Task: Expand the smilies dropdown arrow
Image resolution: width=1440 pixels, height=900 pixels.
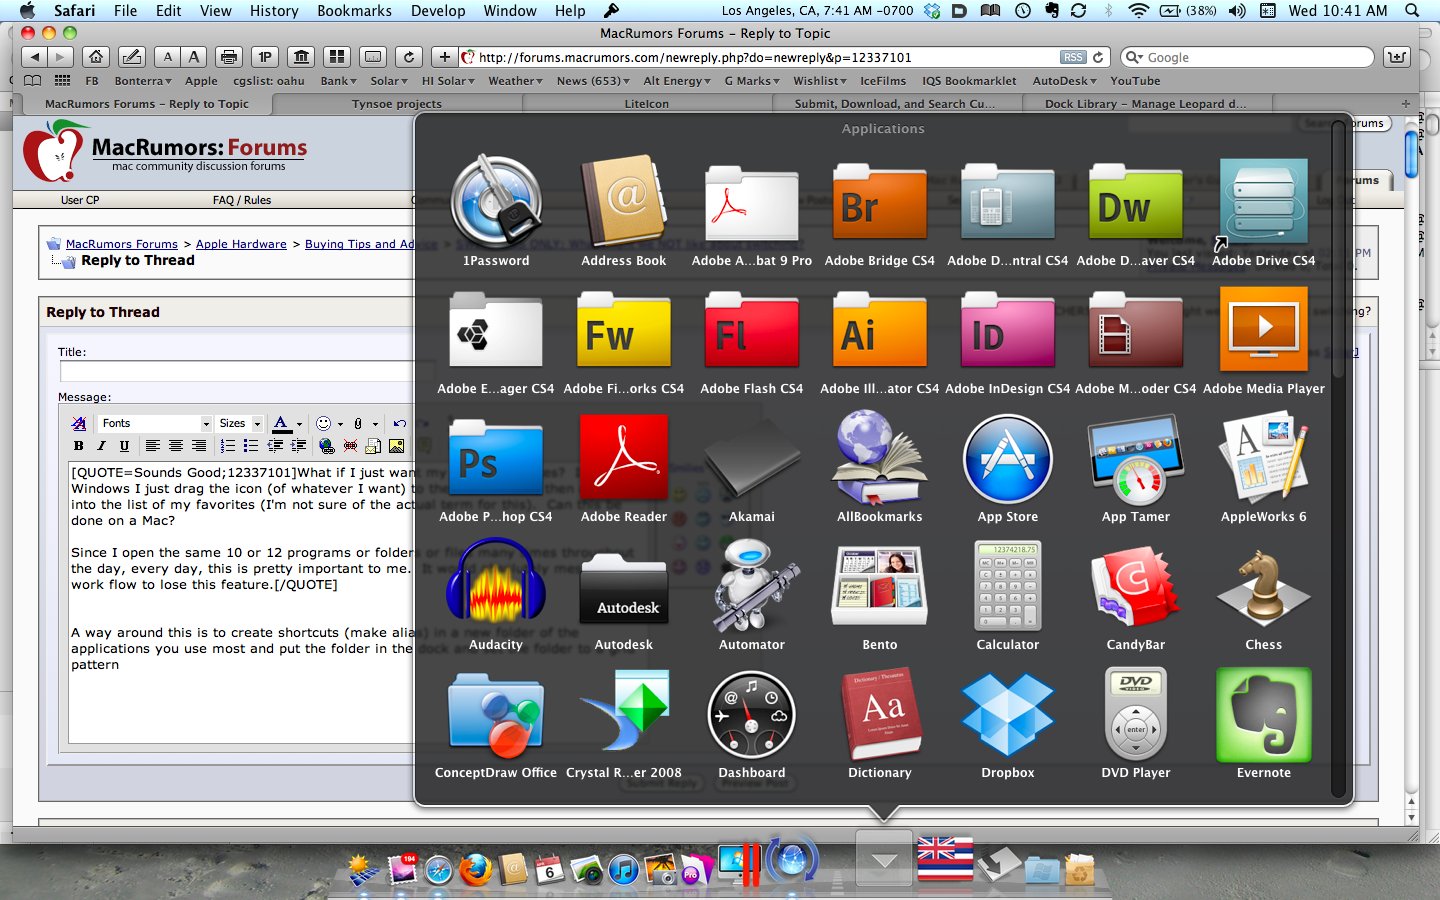Action: (x=340, y=424)
